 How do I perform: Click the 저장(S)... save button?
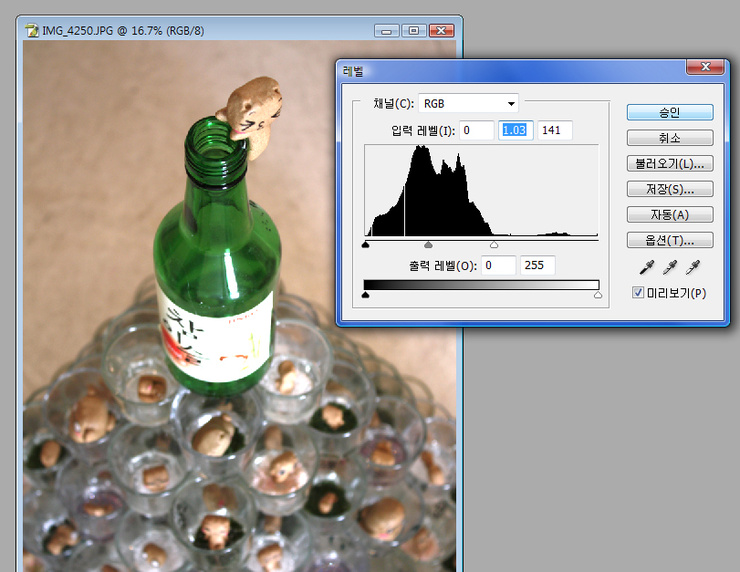click(x=670, y=189)
